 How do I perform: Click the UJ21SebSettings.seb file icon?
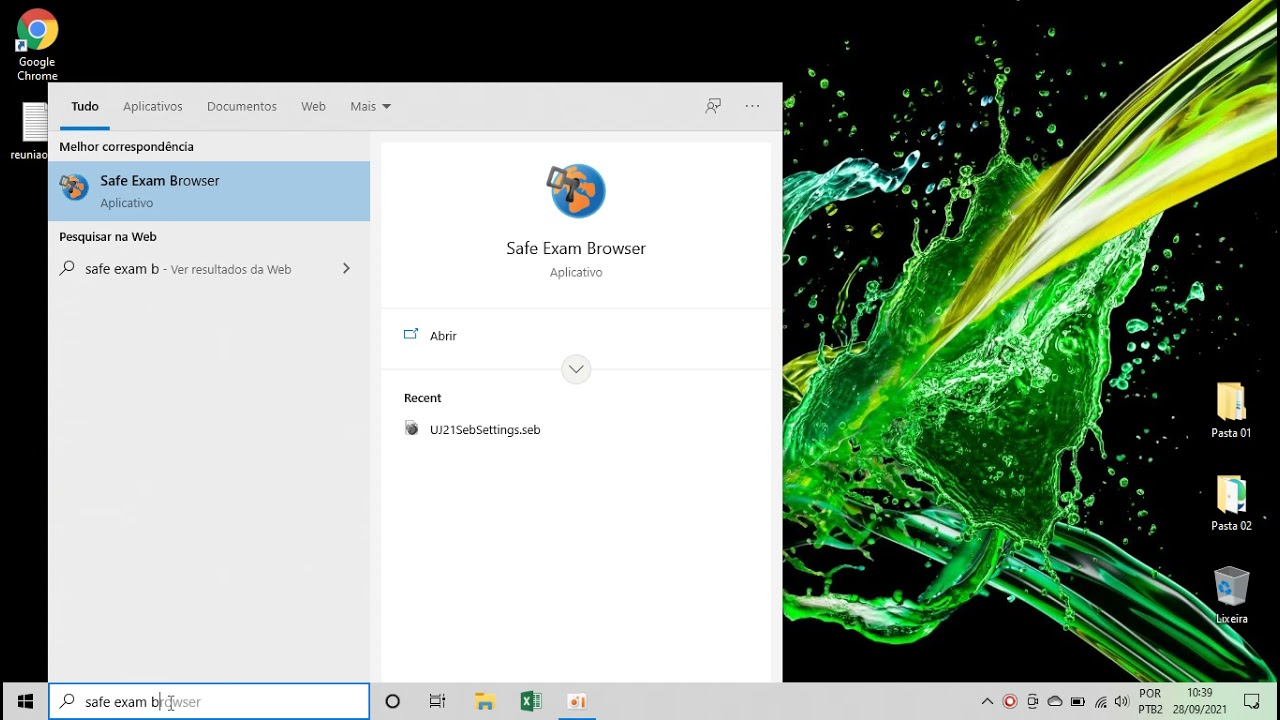pyautogui.click(x=412, y=428)
